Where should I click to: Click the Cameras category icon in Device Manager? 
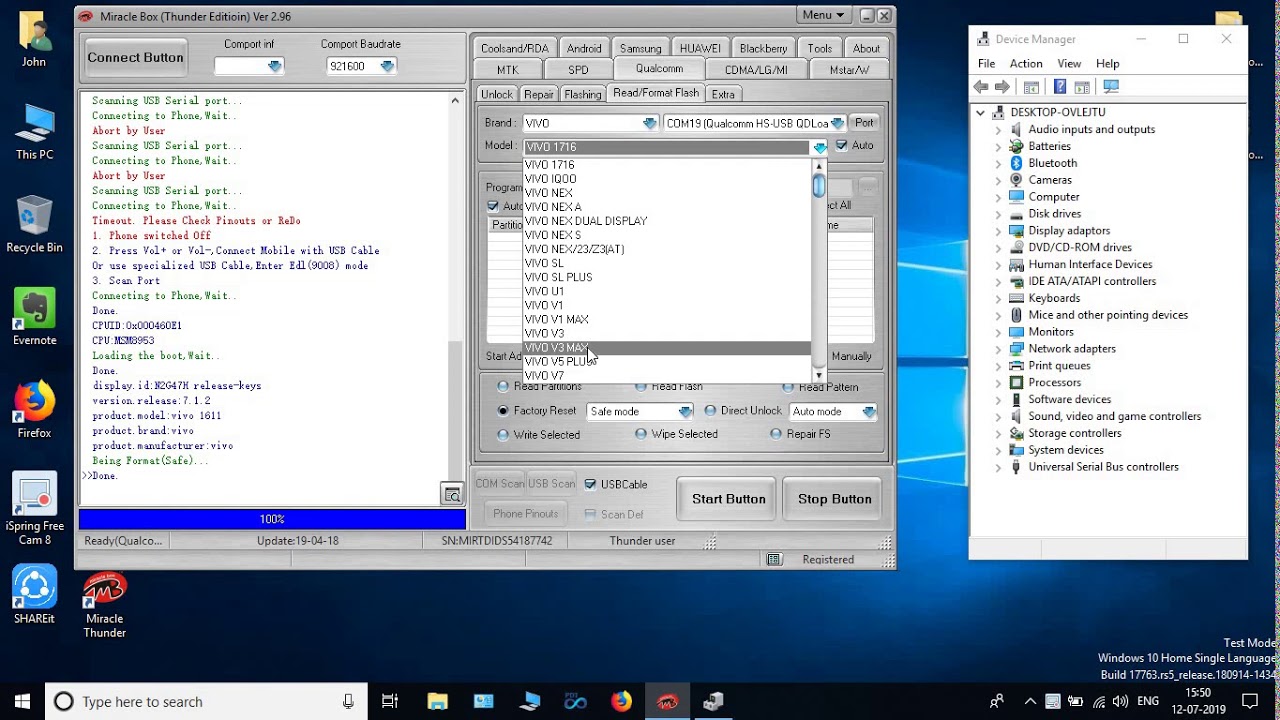coord(1017,180)
